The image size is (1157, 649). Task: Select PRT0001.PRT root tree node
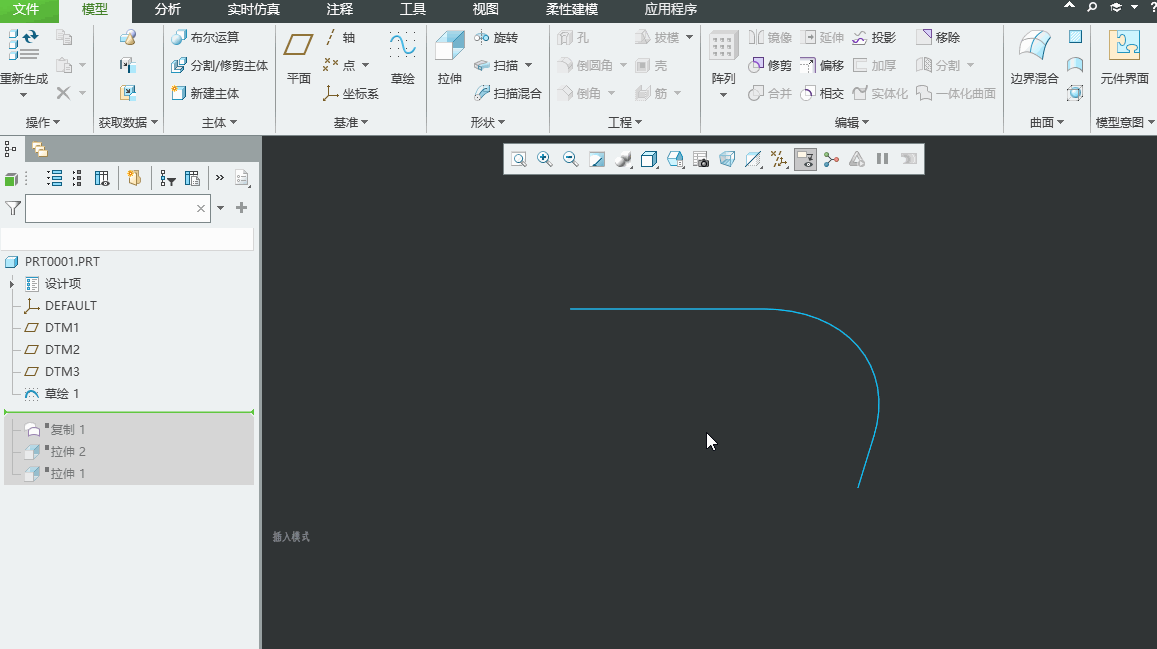tap(62, 262)
